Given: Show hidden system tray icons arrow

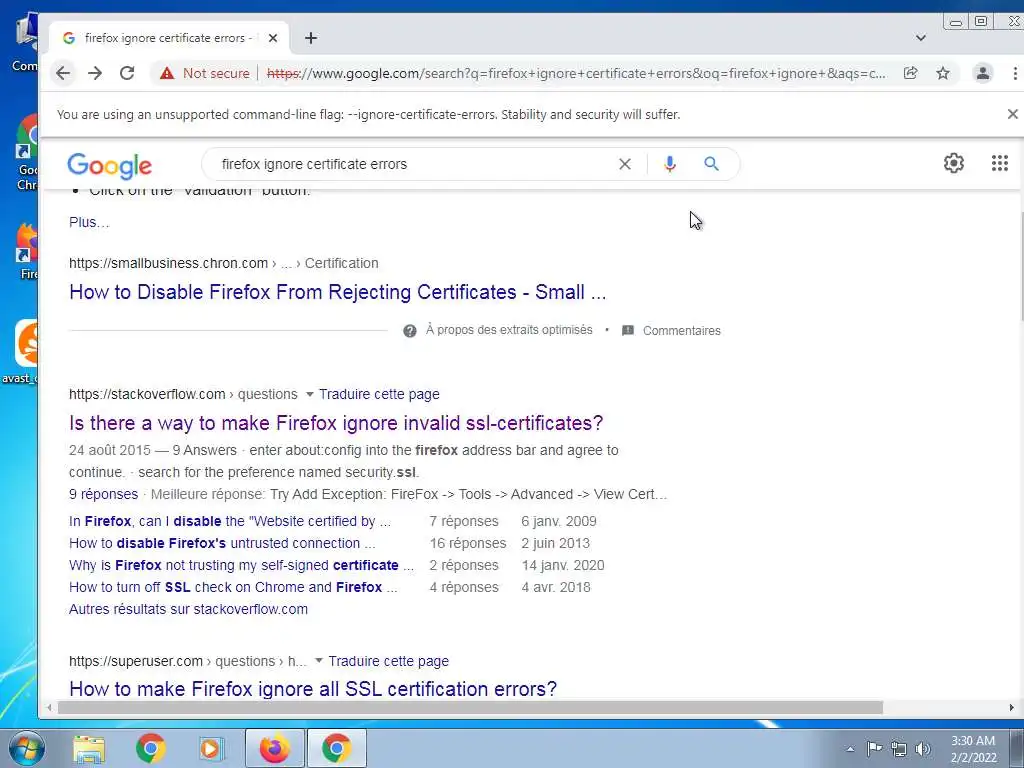Looking at the screenshot, I should click(850, 749).
